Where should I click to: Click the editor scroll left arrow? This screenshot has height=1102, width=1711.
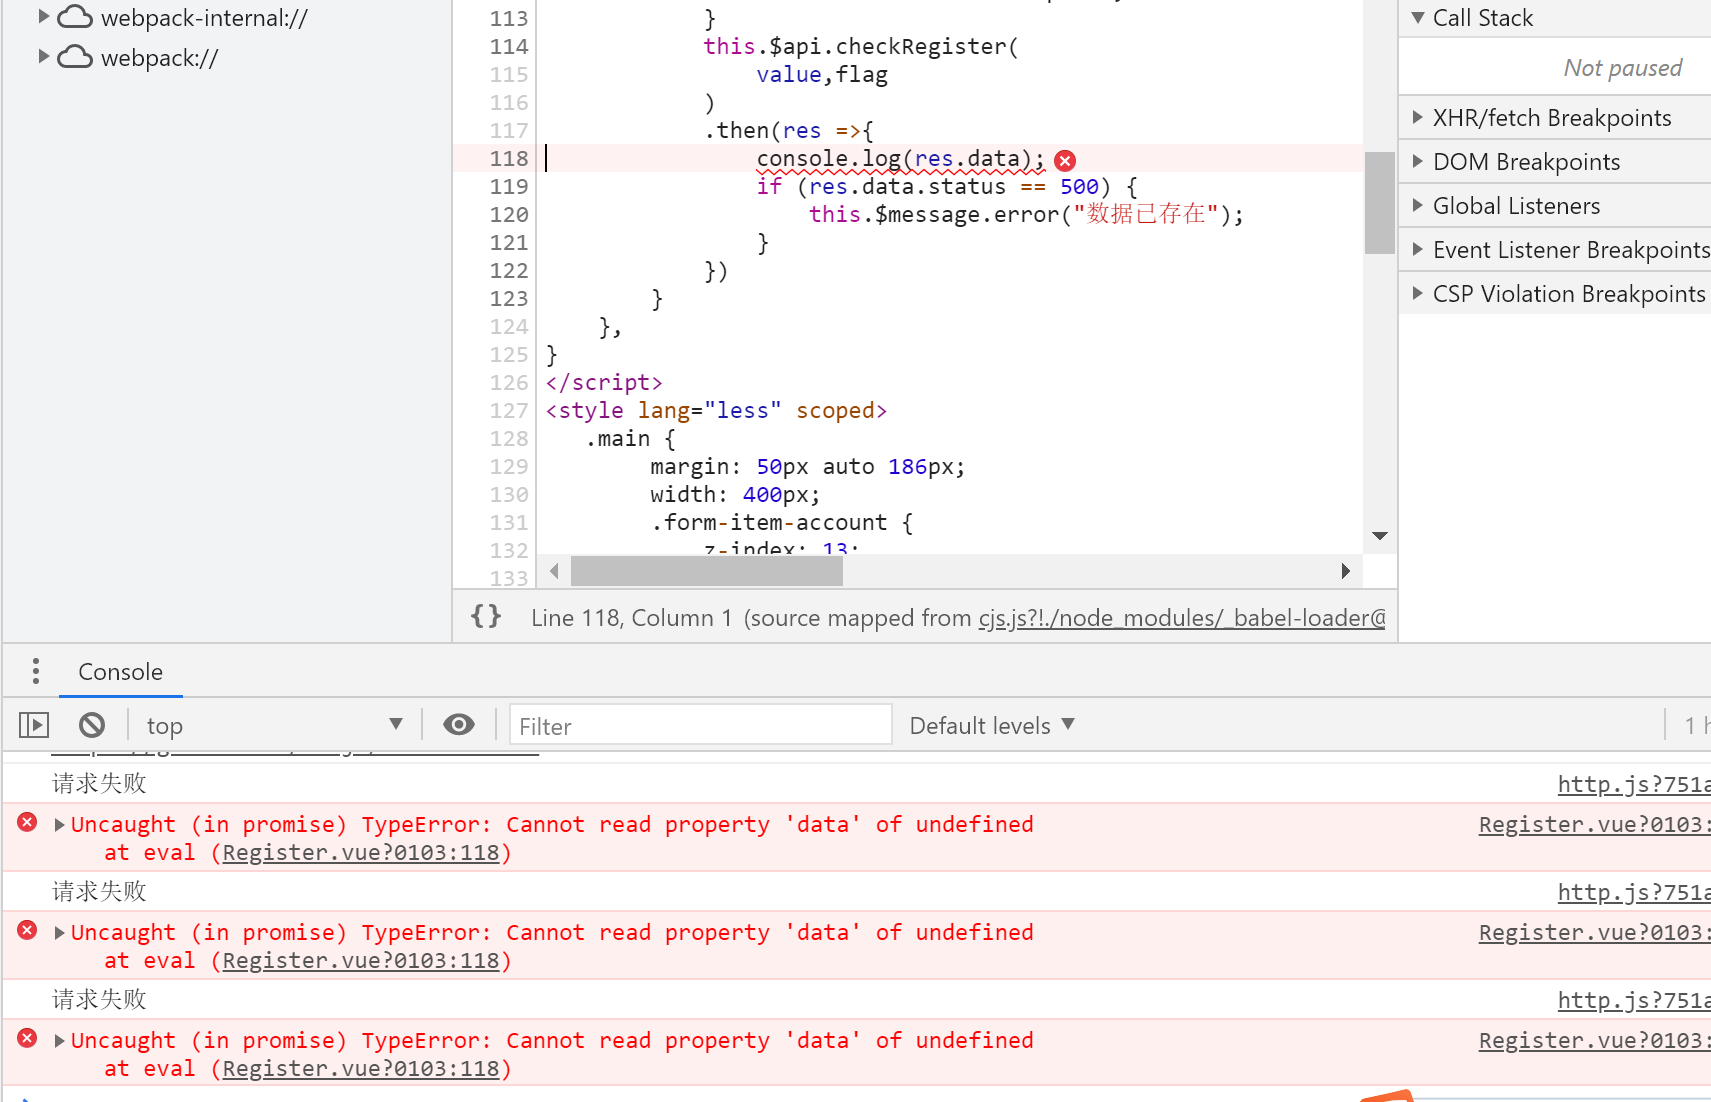tap(555, 571)
